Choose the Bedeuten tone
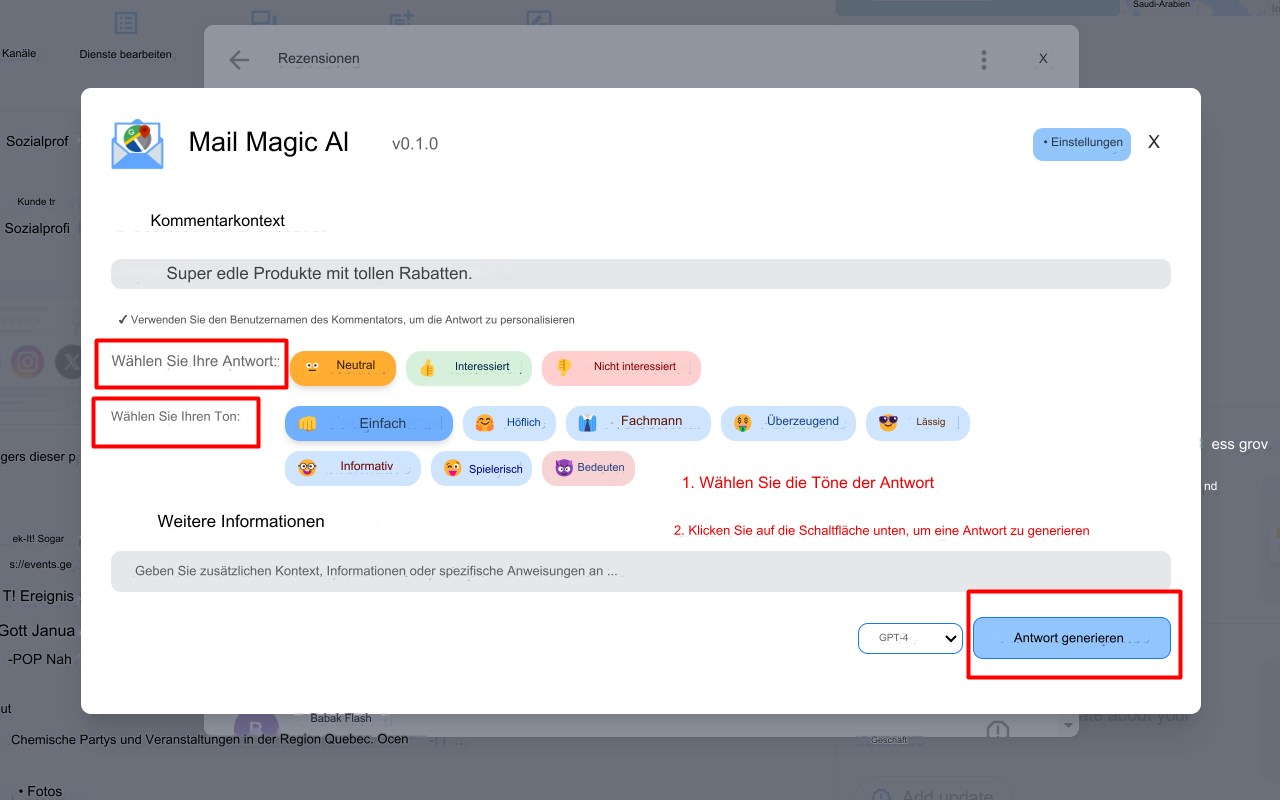 pyautogui.click(x=588, y=469)
